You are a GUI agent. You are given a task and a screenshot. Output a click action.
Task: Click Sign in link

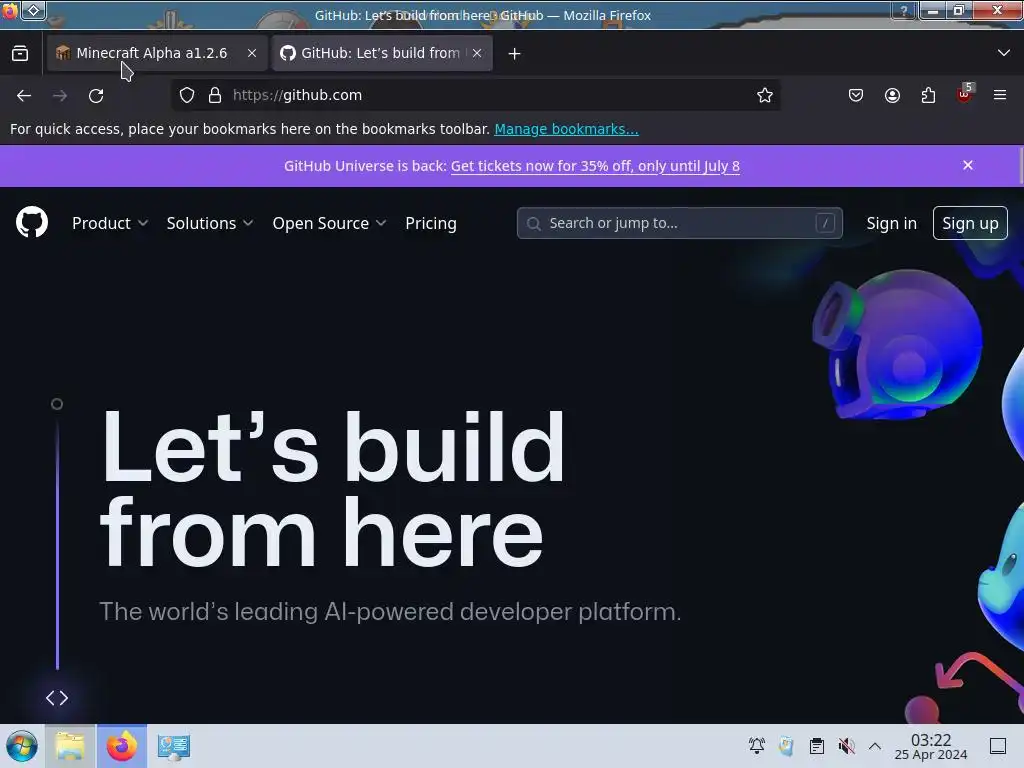[891, 223]
